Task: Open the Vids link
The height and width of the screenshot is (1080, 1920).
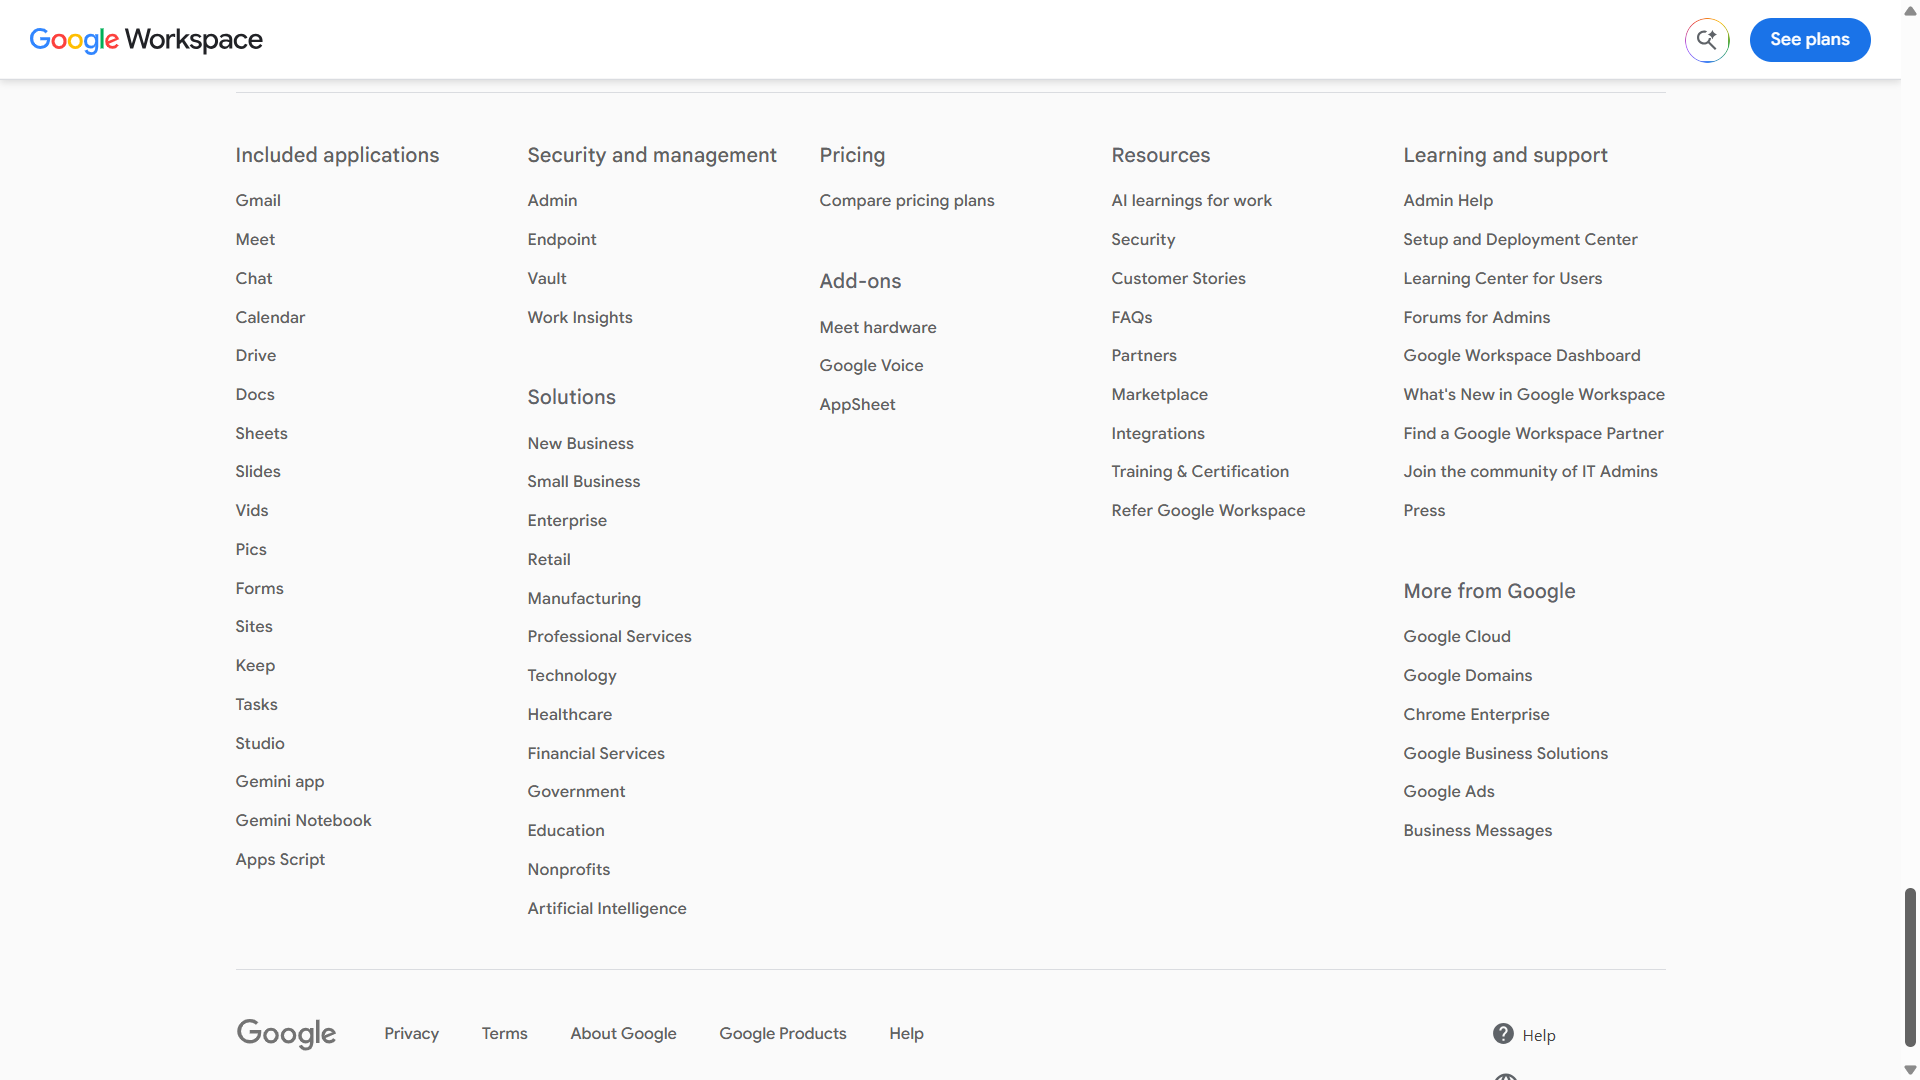Action: tap(252, 511)
